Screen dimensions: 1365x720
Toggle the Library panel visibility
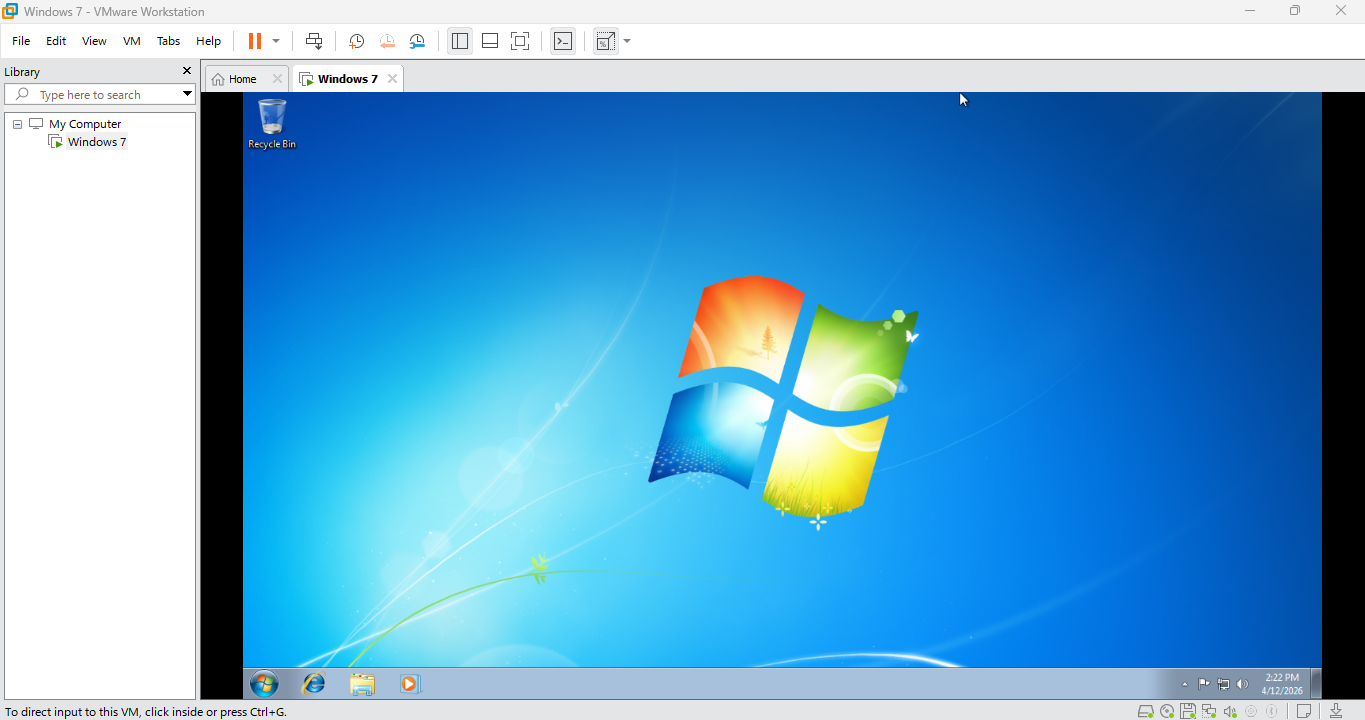coord(459,41)
